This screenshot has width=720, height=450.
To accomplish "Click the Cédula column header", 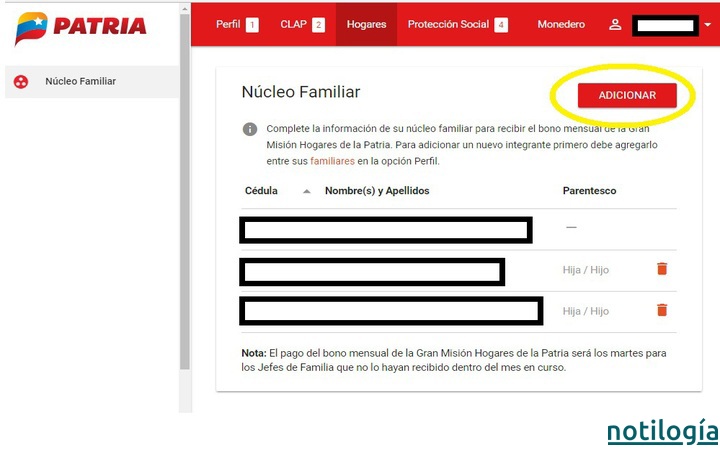I will 261,191.
